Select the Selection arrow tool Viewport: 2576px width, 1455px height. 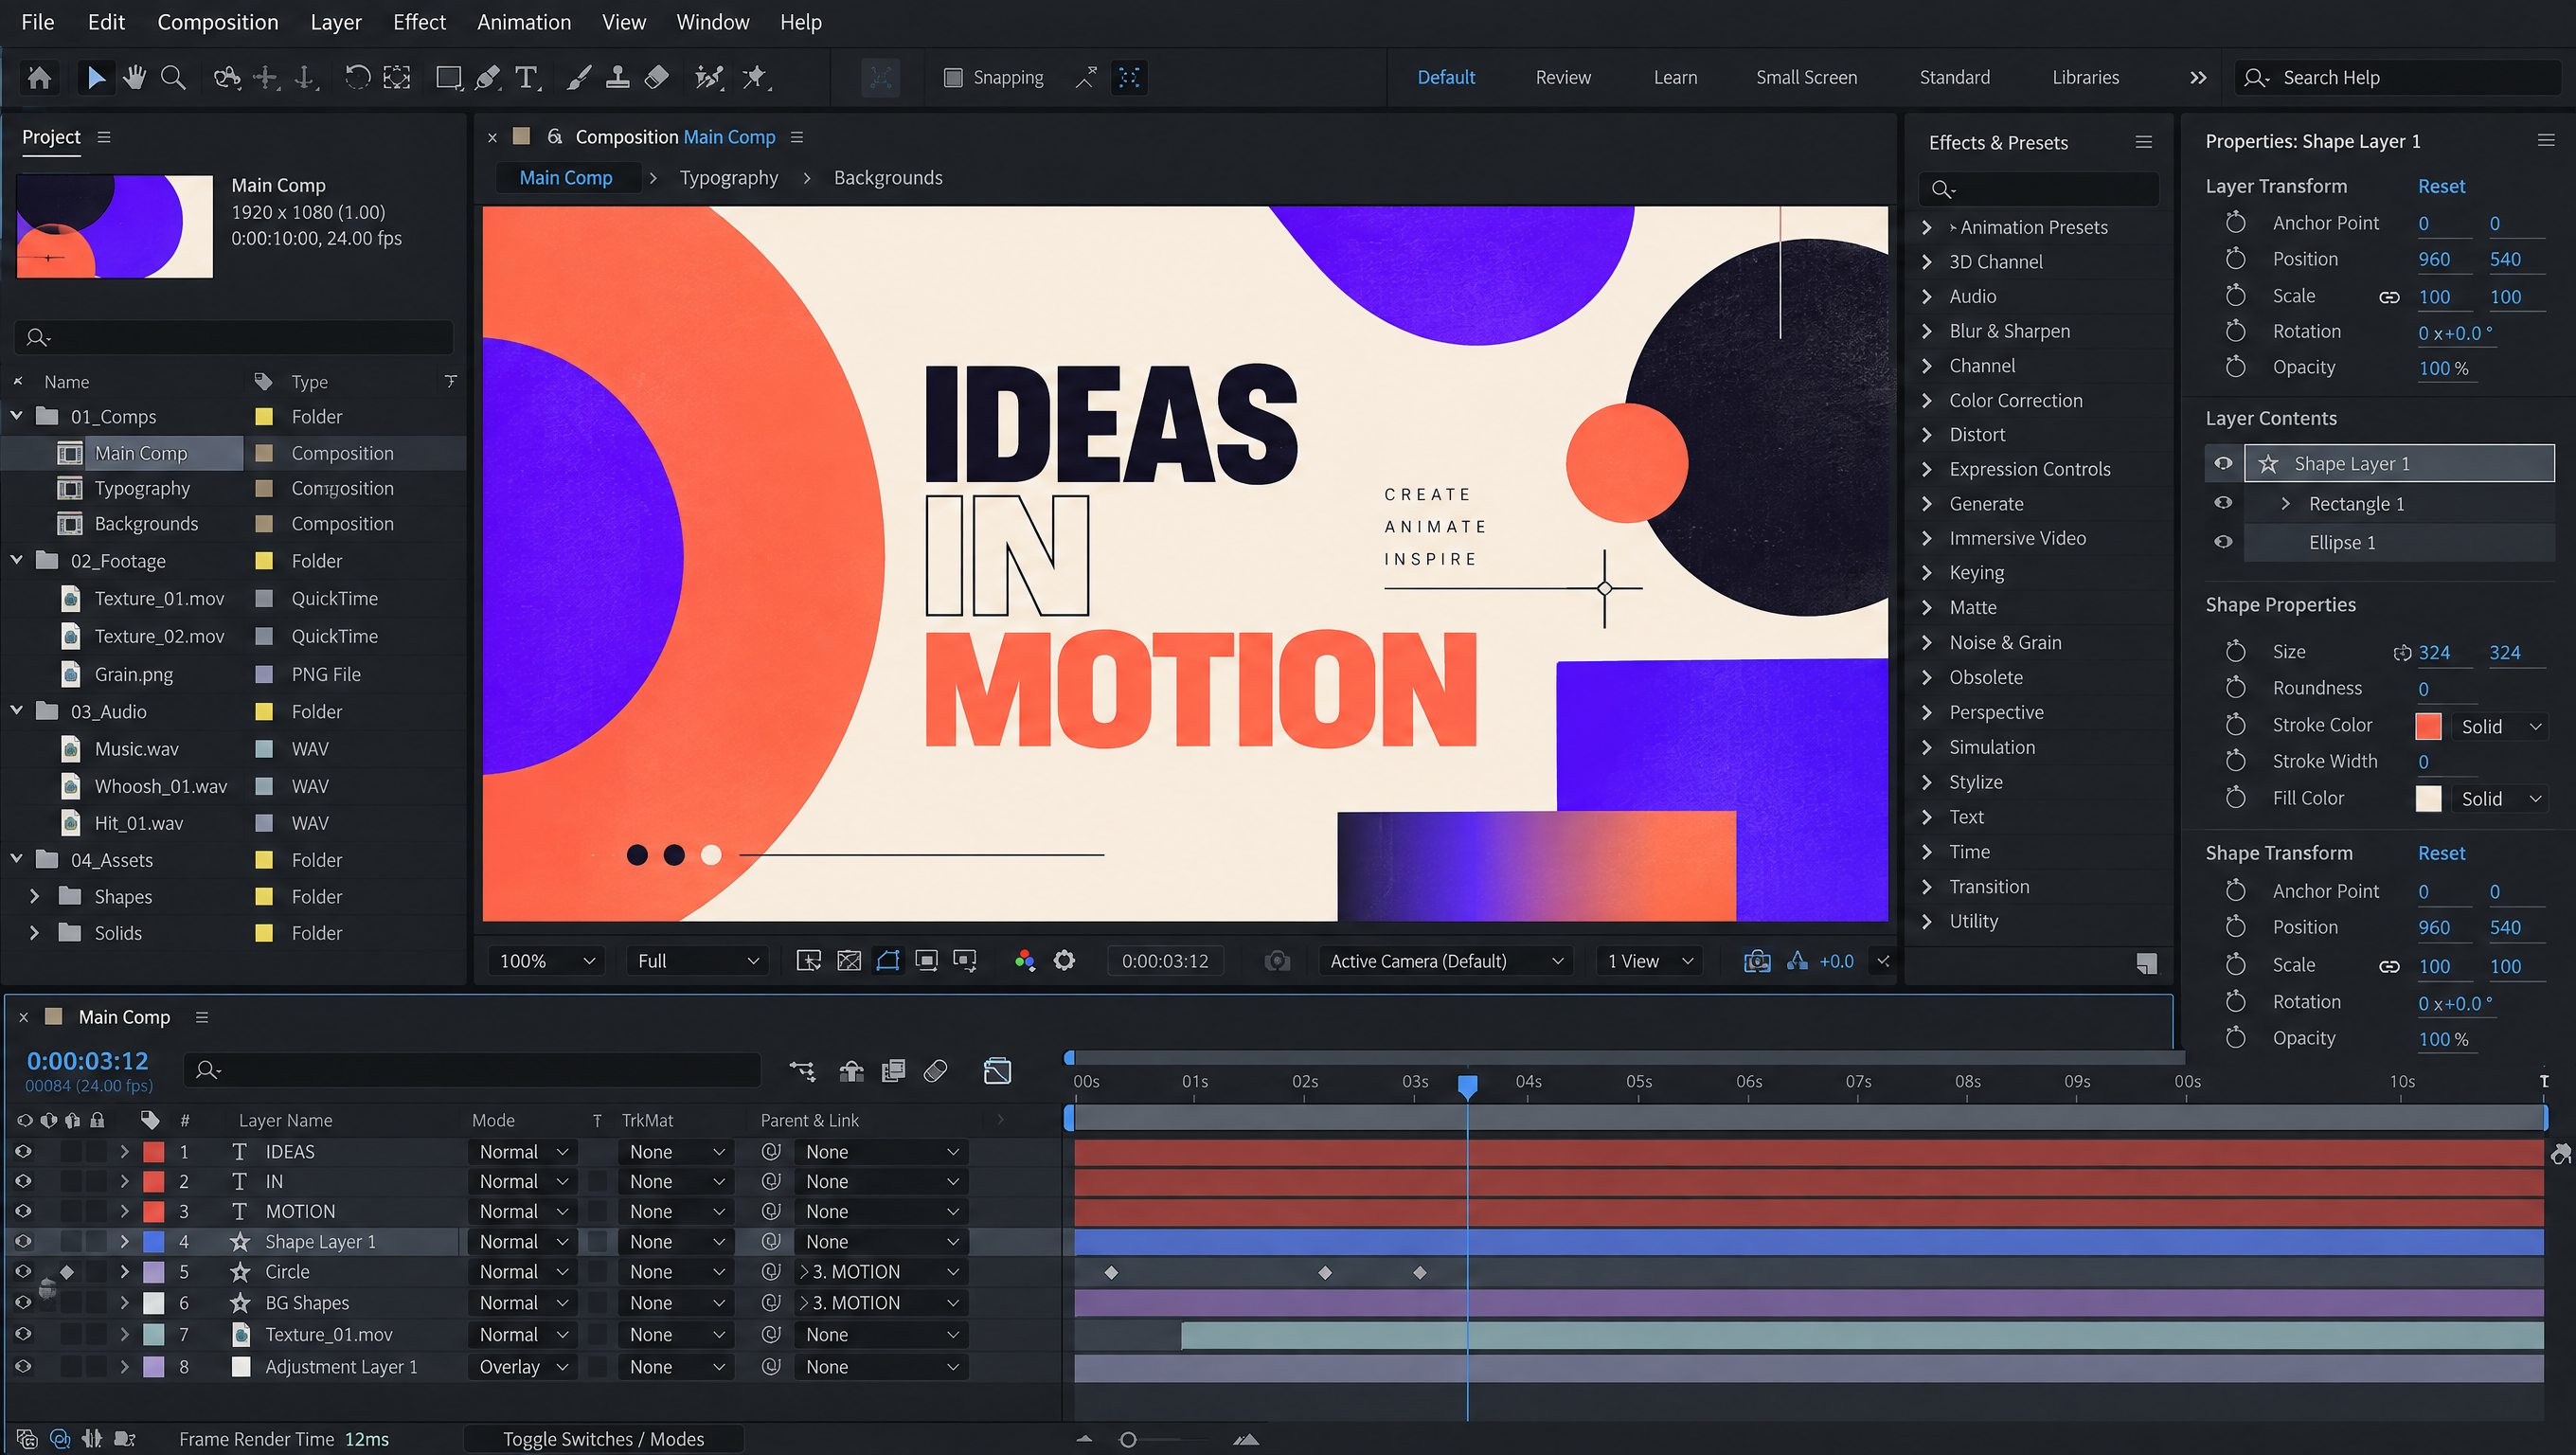(96, 77)
